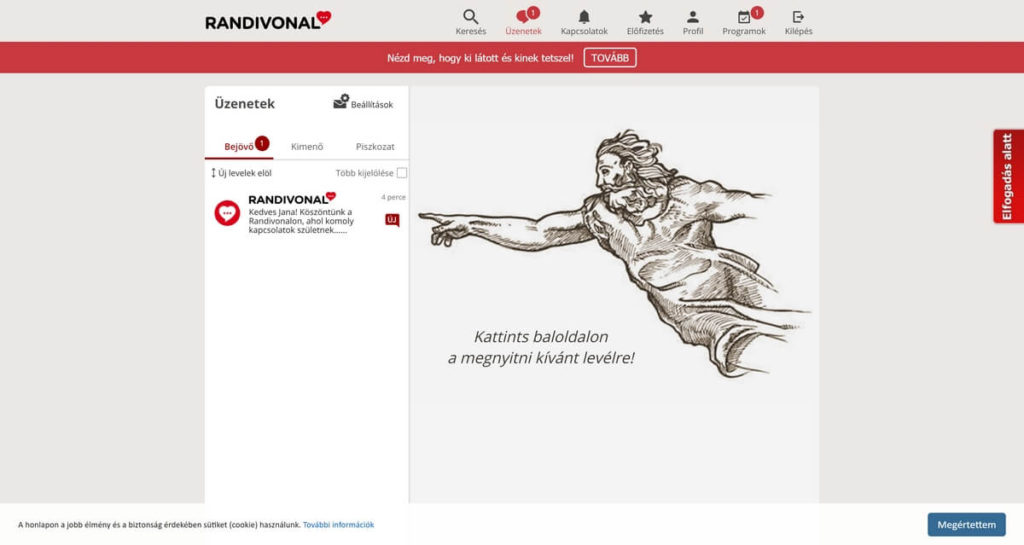Click the Új levelek elöl sort label
Image resolution: width=1024 pixels, height=545 pixels.
pyautogui.click(x=244, y=173)
